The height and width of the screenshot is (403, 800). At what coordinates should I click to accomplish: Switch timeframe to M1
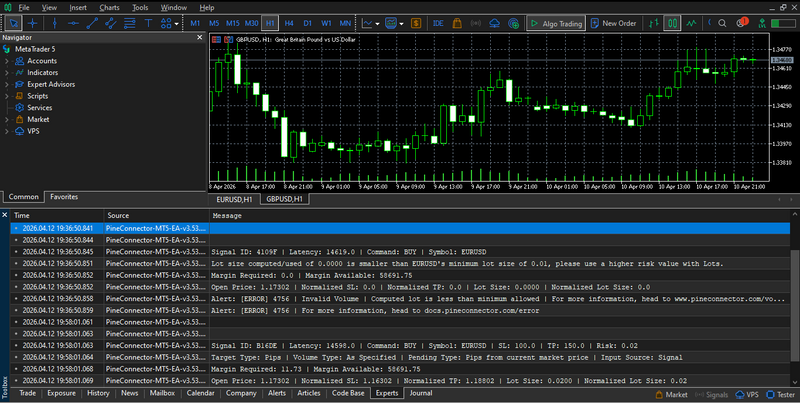195,23
